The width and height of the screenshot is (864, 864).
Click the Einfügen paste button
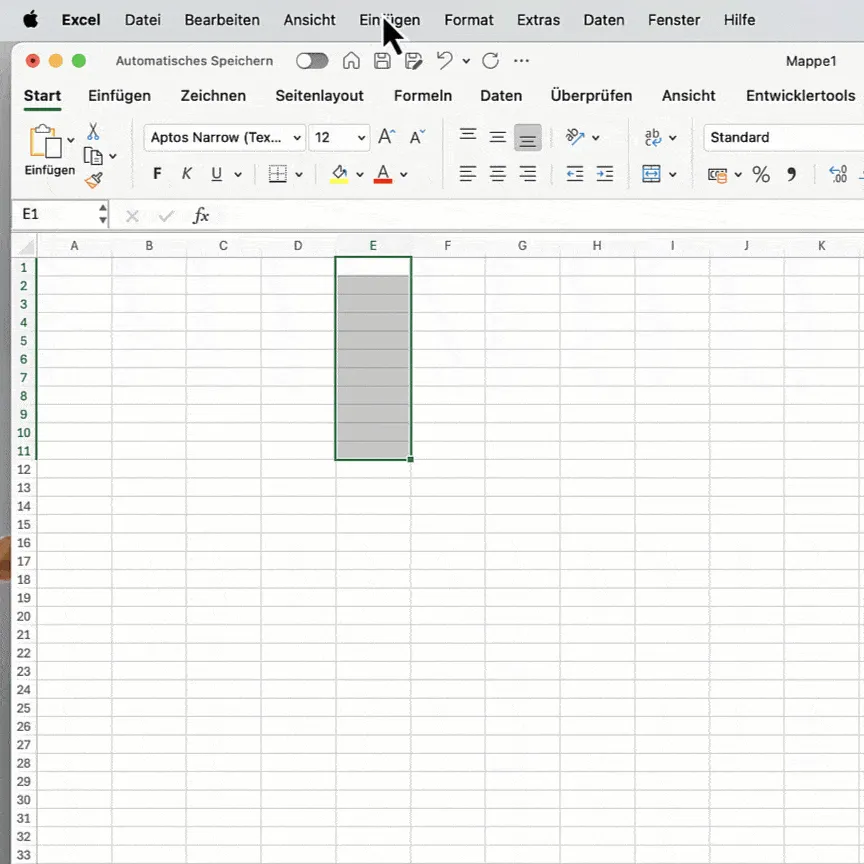click(45, 150)
